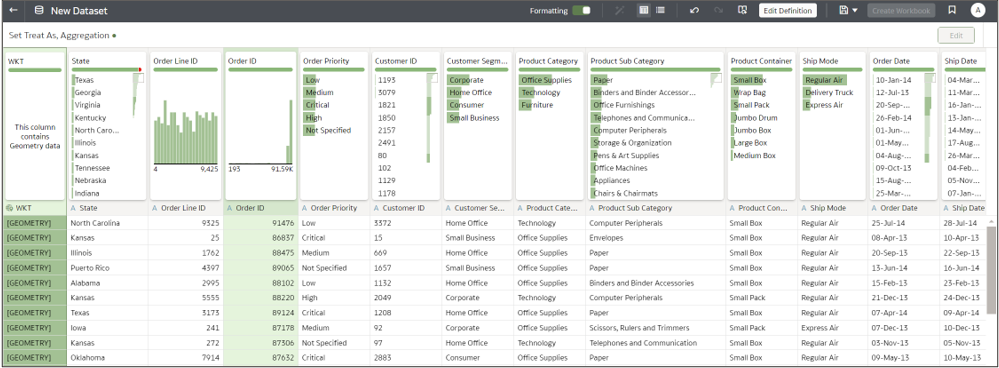Click the Scissors, Rulers and Trimmers cell

[656, 328]
